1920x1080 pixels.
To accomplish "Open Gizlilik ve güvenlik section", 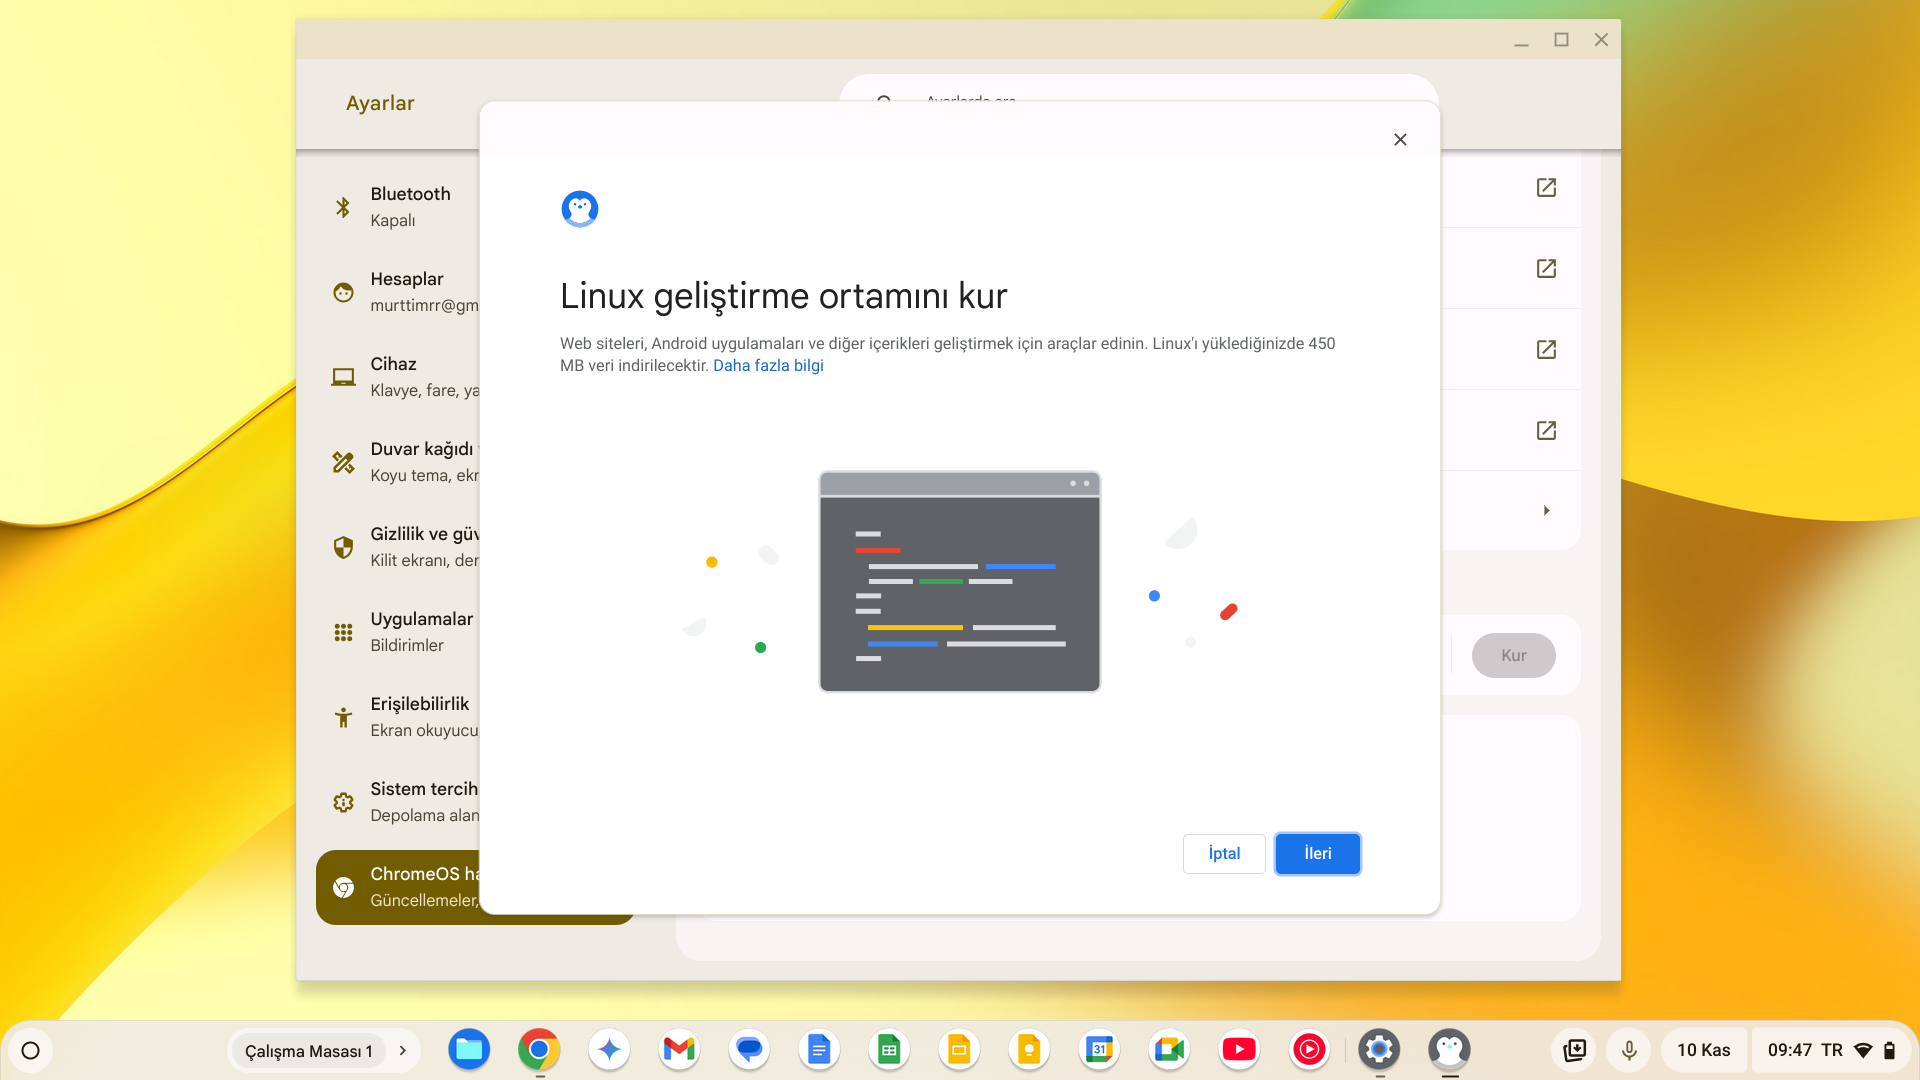I will 400,547.
